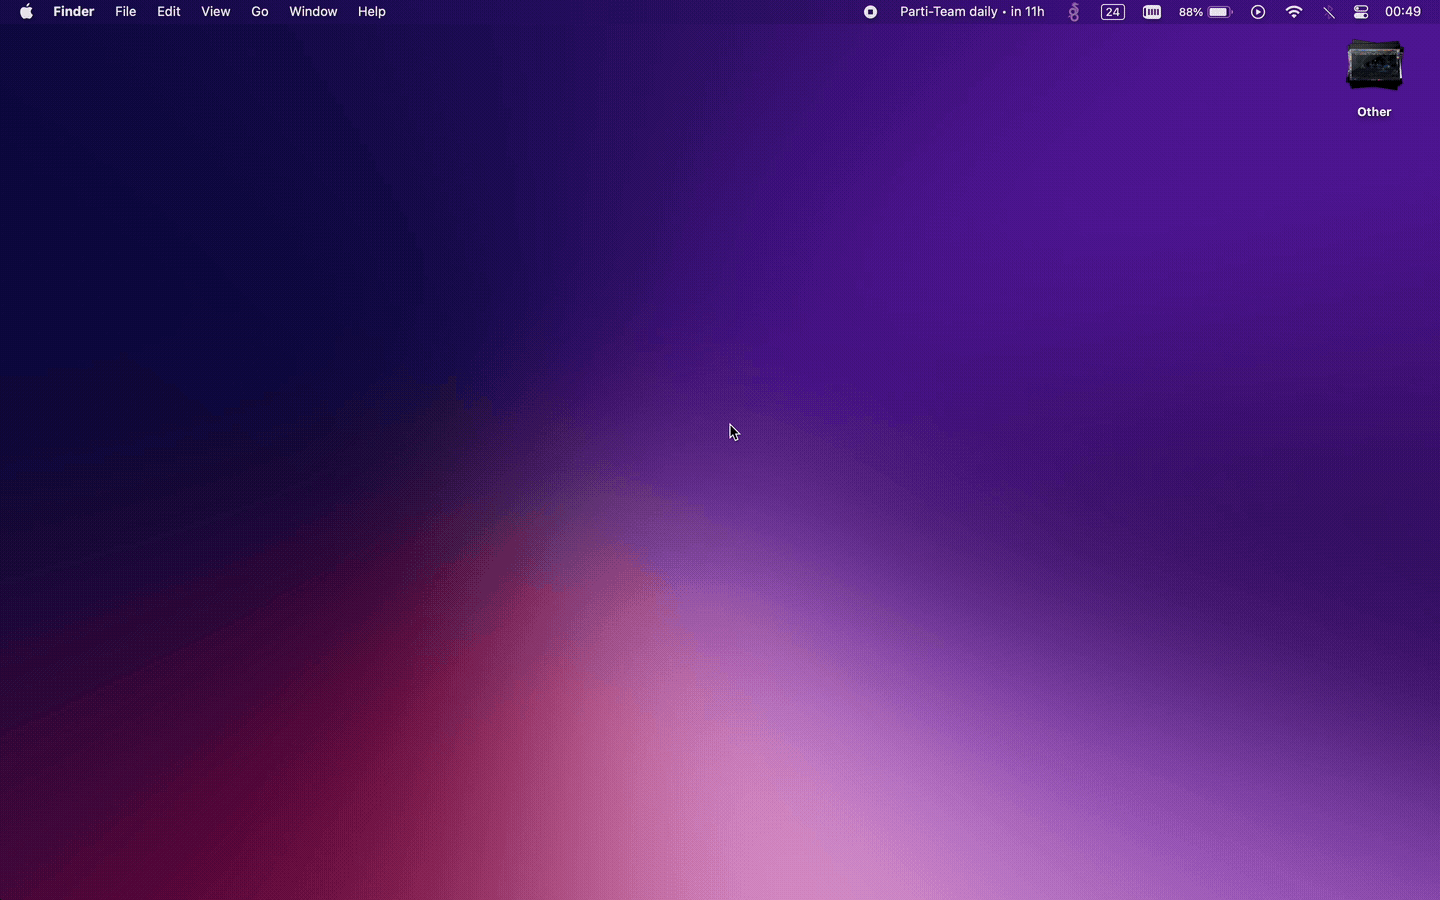Open the screen recording stop icon
Viewport: 1440px width, 900px height.
(870, 12)
